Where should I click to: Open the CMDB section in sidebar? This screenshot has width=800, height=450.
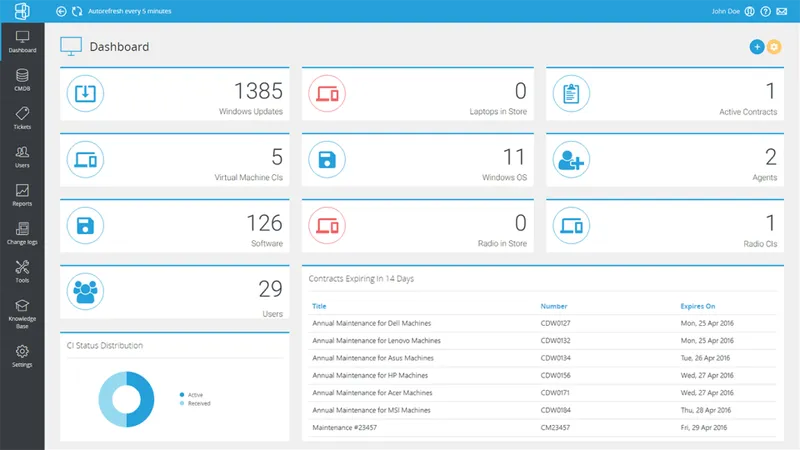click(x=22, y=80)
